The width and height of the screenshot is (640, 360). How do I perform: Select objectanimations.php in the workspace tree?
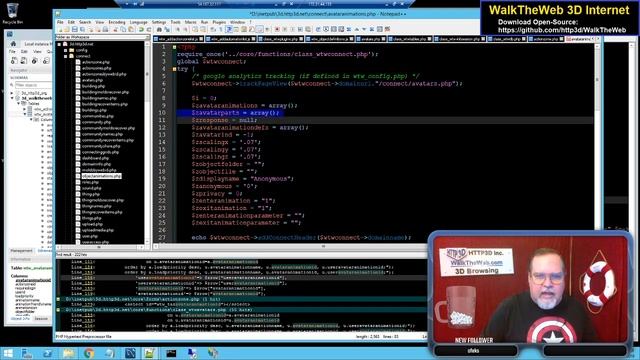click(102, 176)
